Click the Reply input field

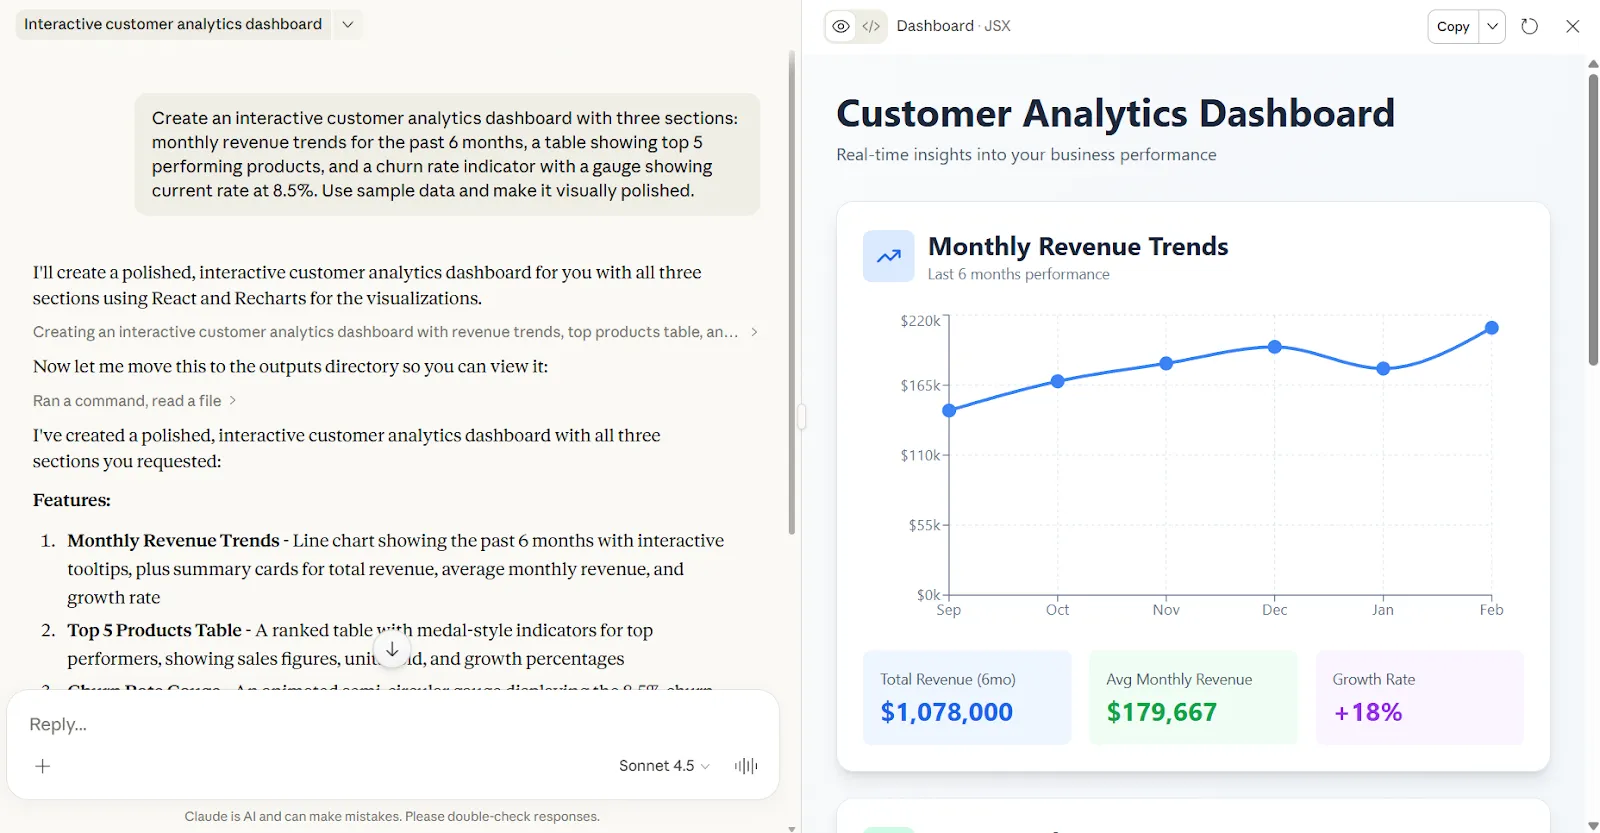click(392, 724)
